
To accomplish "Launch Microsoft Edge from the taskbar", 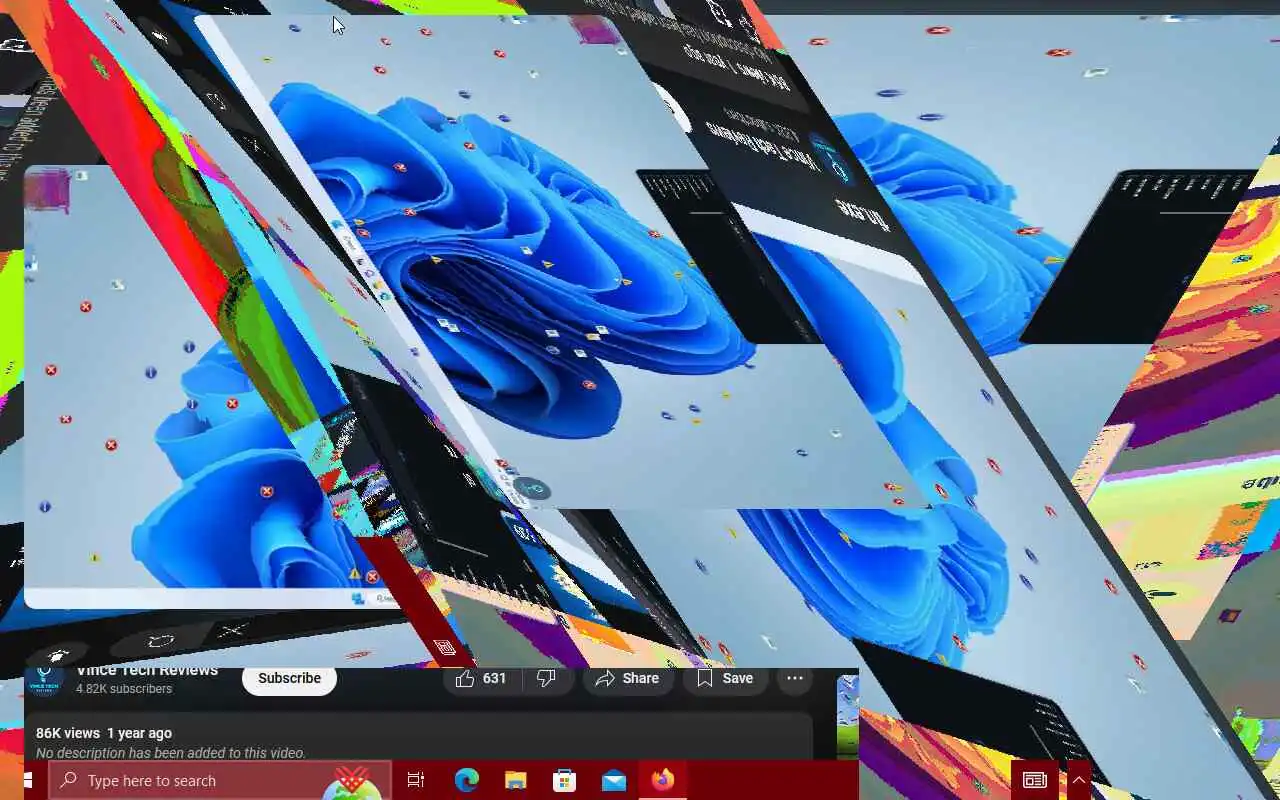I will point(466,780).
